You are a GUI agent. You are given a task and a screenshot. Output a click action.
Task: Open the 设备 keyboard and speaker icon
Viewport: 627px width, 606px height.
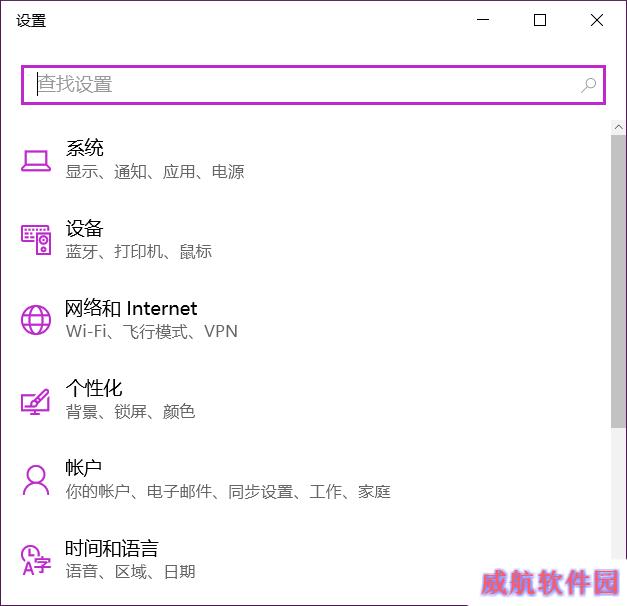pyautogui.click(x=36, y=240)
